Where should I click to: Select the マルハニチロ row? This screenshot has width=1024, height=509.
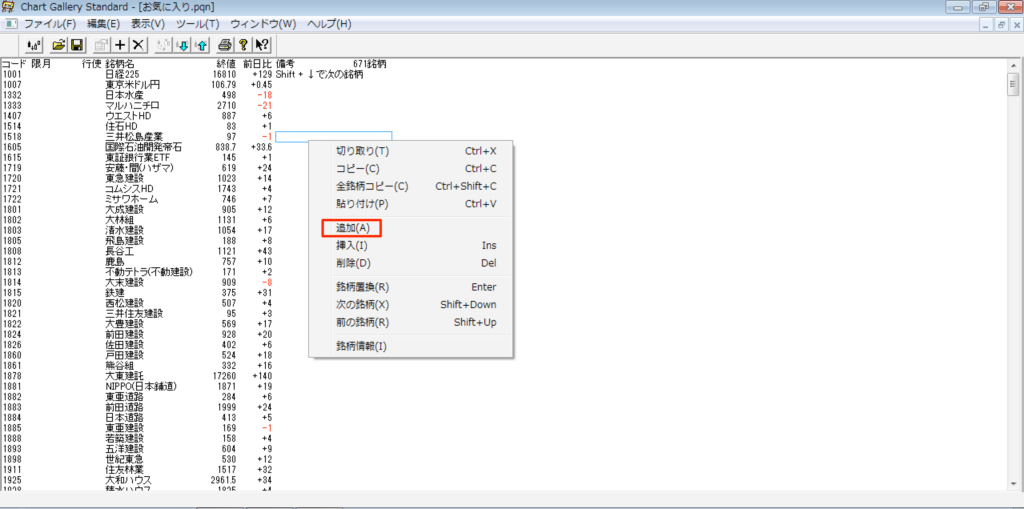[x=137, y=105]
